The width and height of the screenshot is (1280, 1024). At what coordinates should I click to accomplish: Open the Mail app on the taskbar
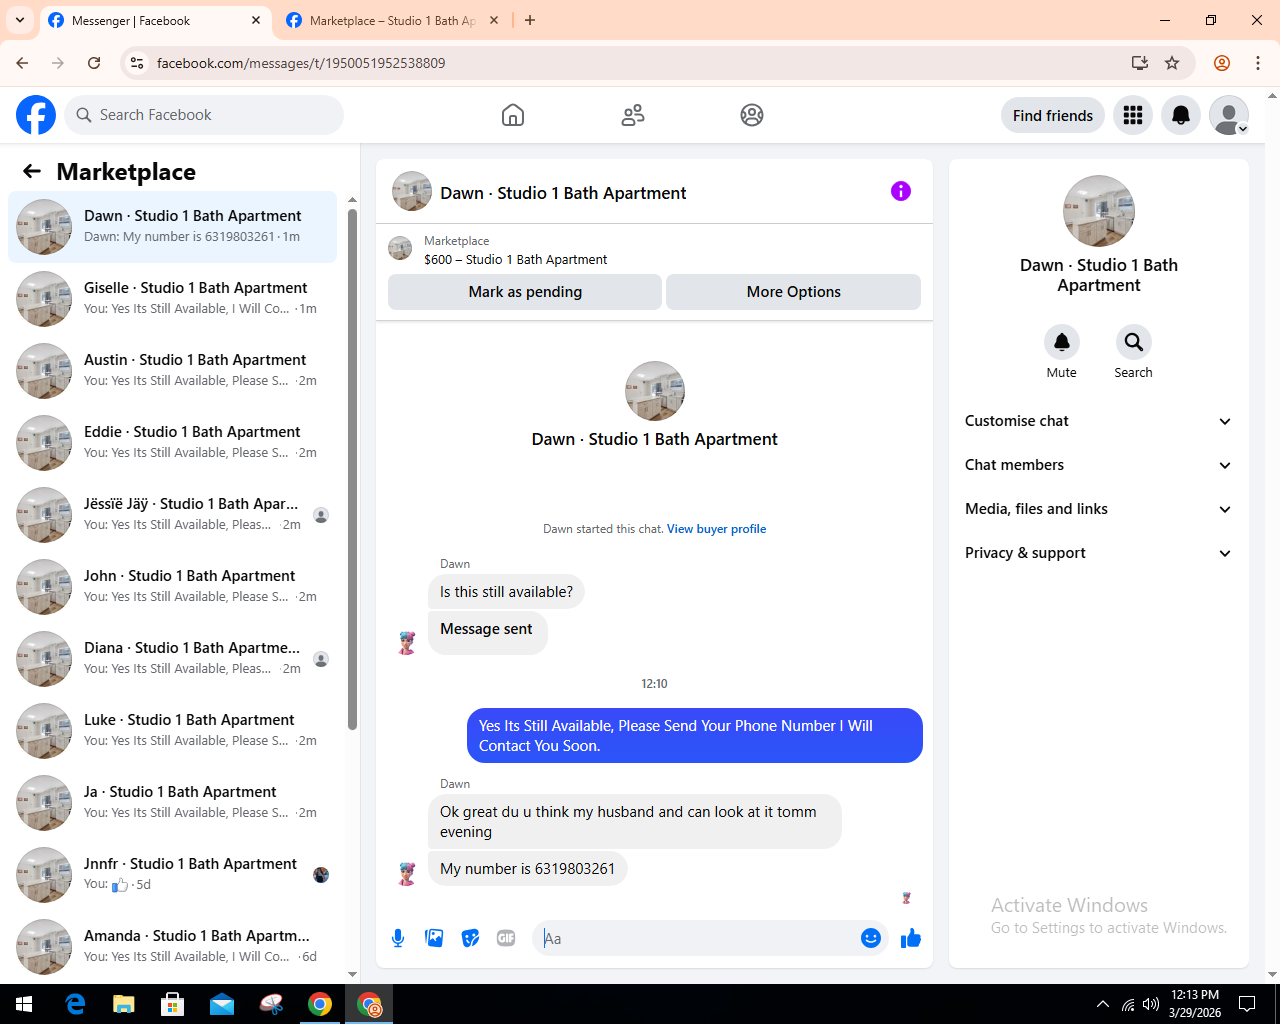(x=222, y=1004)
